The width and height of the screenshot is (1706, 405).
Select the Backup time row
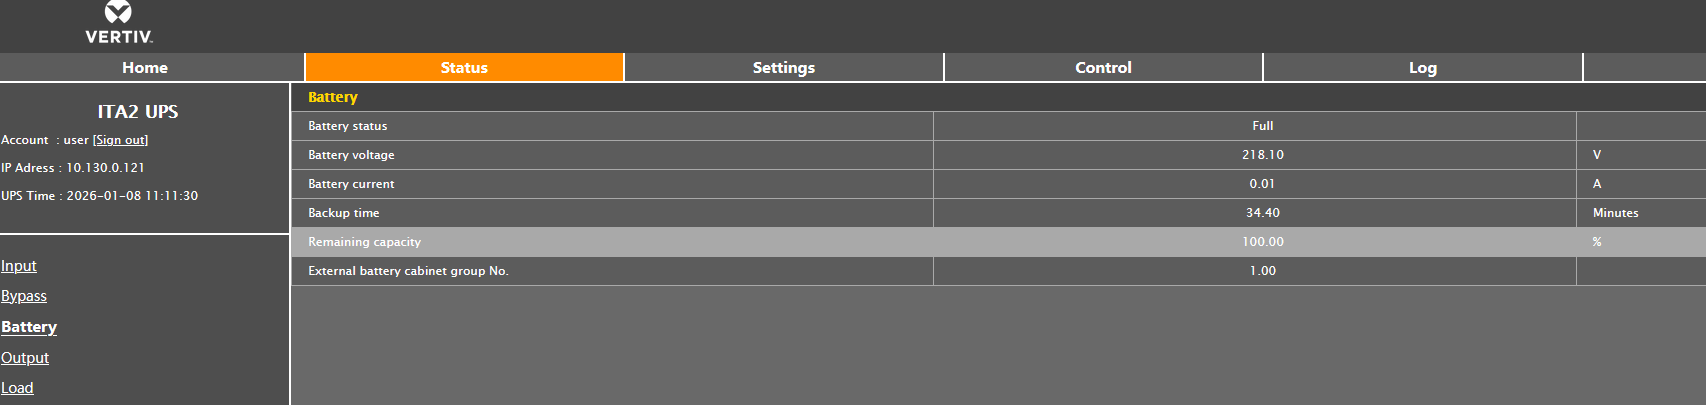pyautogui.click(x=344, y=213)
